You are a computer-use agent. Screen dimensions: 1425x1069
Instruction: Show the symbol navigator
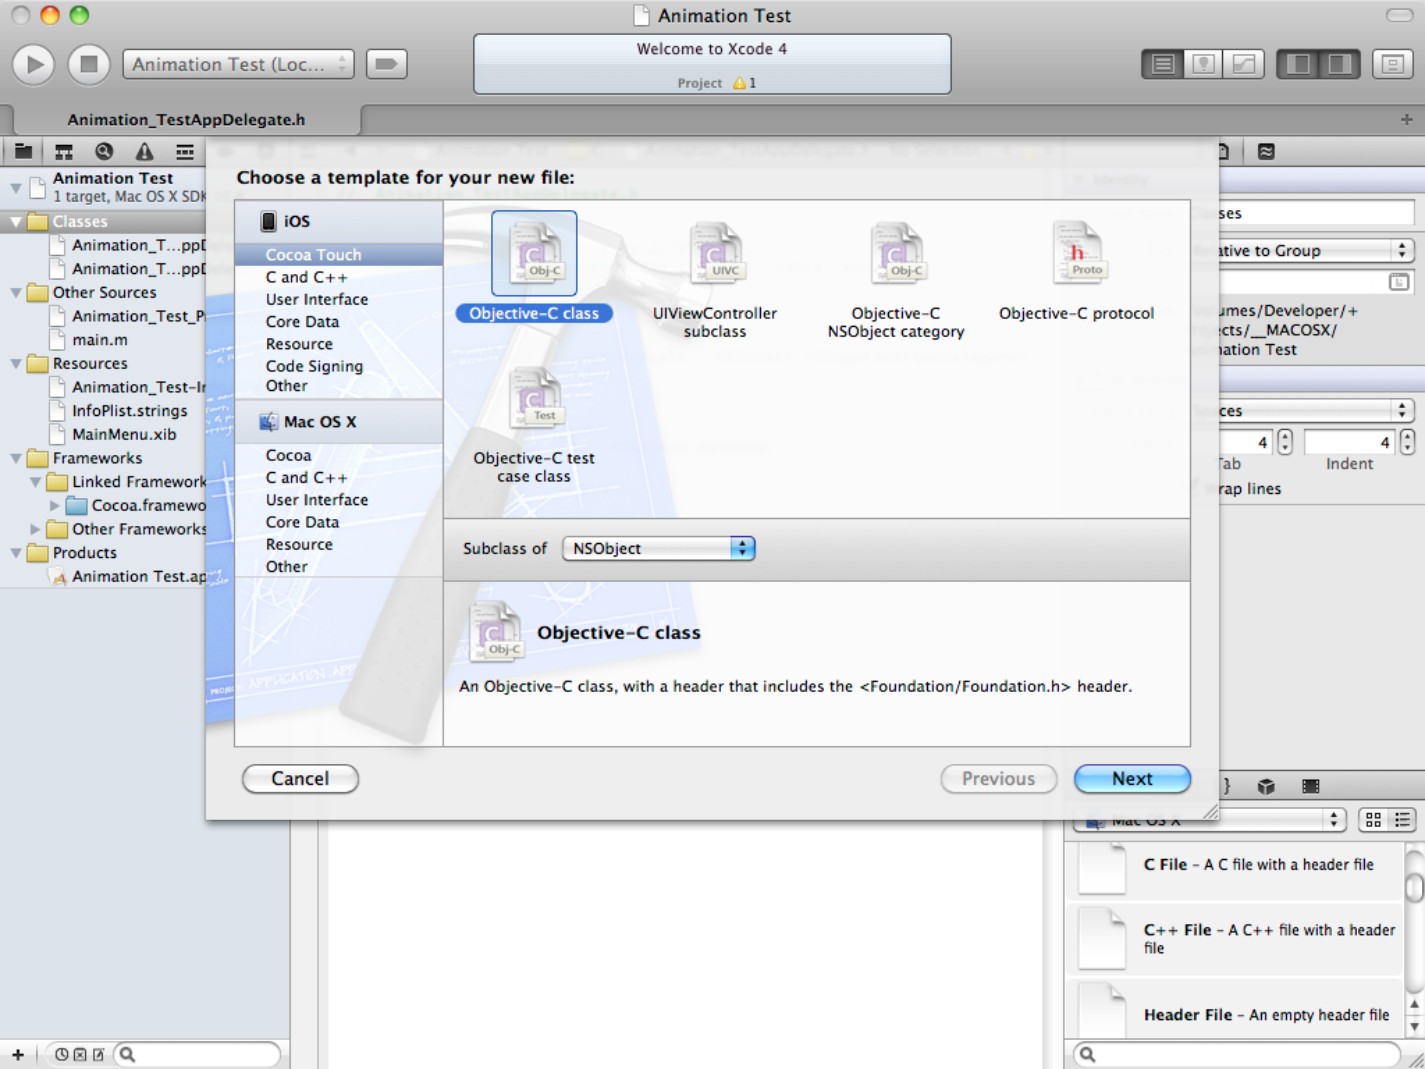point(64,151)
